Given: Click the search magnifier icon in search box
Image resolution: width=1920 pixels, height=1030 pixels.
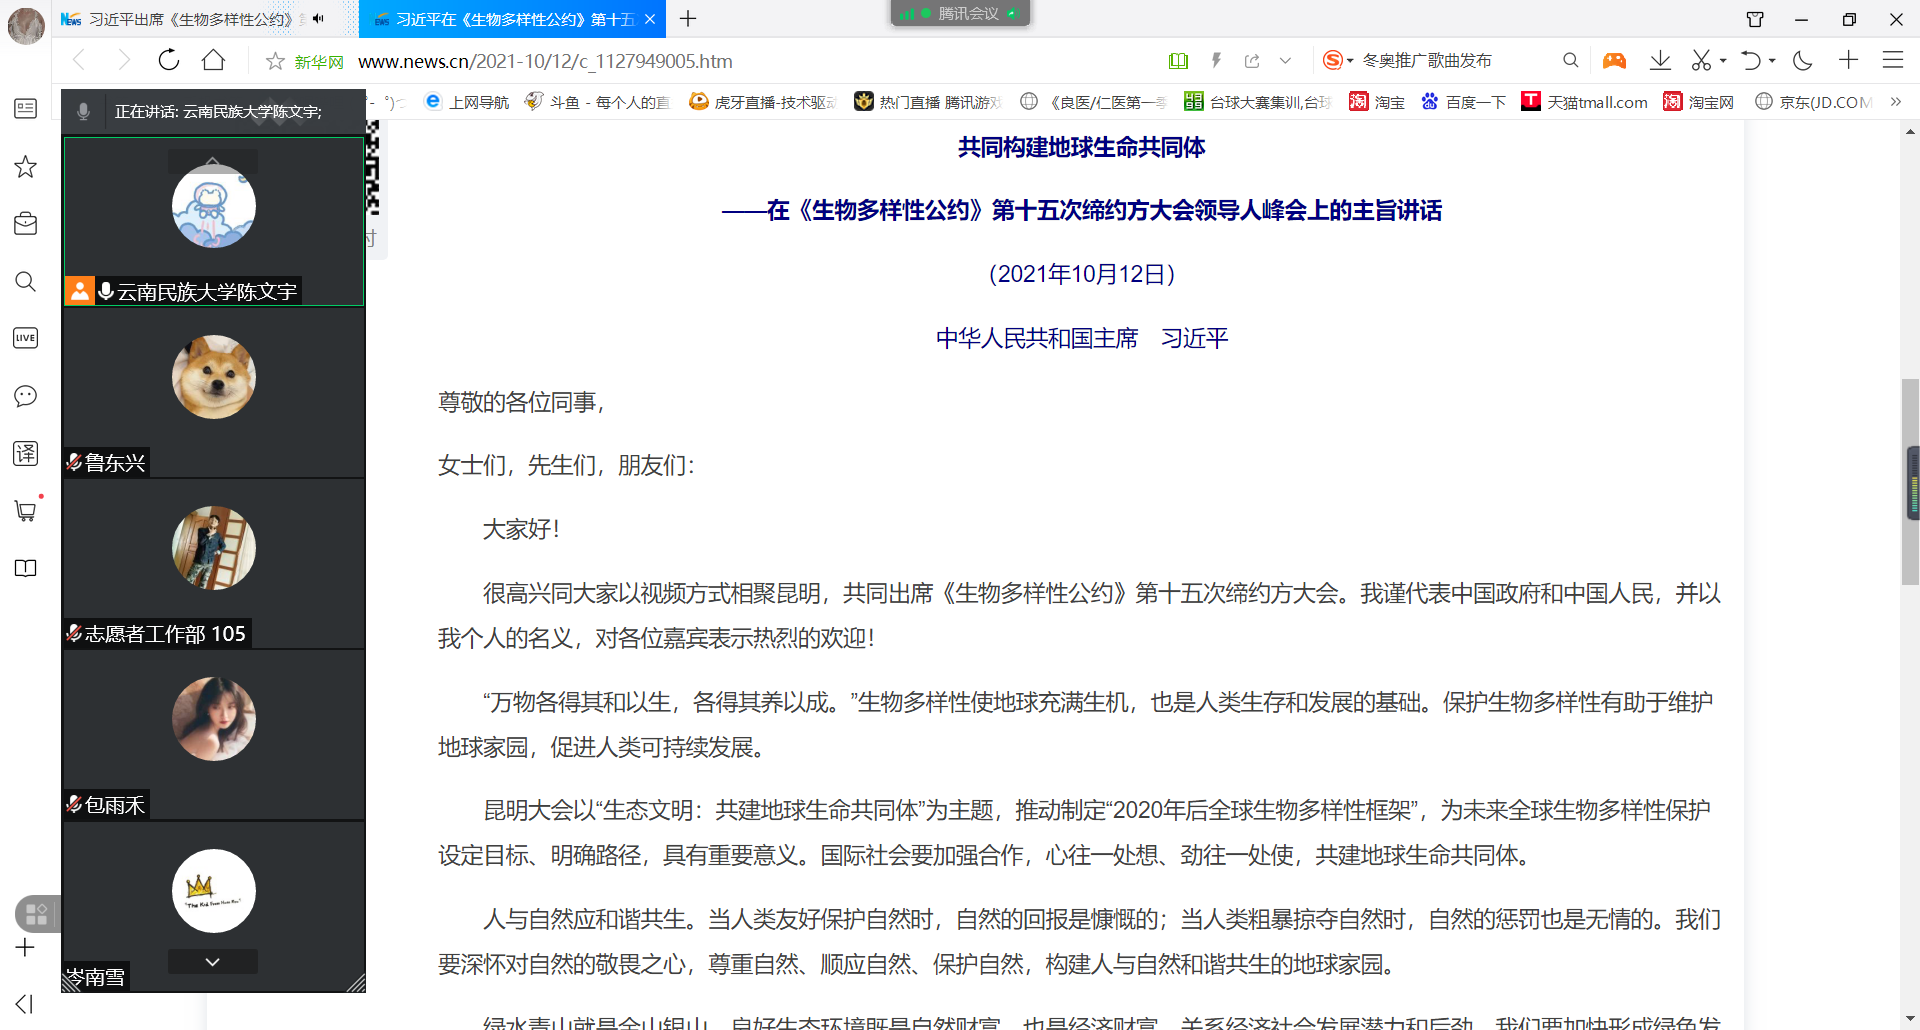Looking at the screenshot, I should click(1571, 61).
